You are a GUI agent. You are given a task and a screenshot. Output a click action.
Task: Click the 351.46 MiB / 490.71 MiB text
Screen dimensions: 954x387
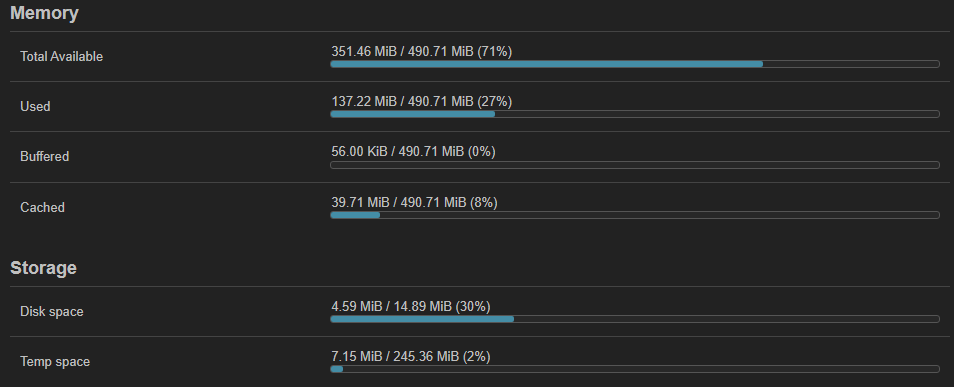click(x=402, y=52)
